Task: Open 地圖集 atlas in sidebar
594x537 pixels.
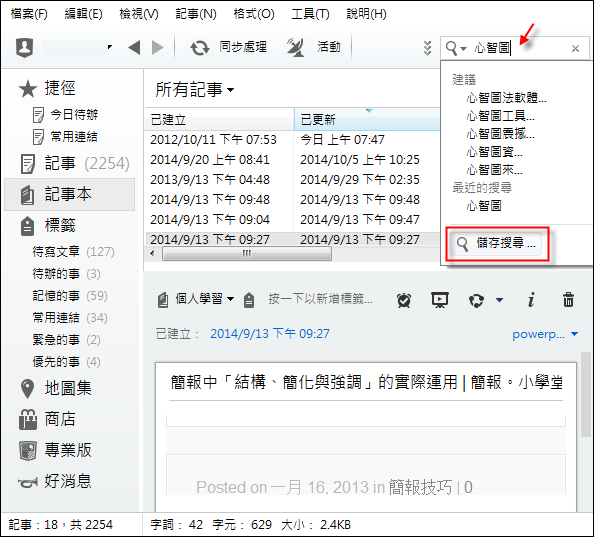Action: tap(56, 389)
